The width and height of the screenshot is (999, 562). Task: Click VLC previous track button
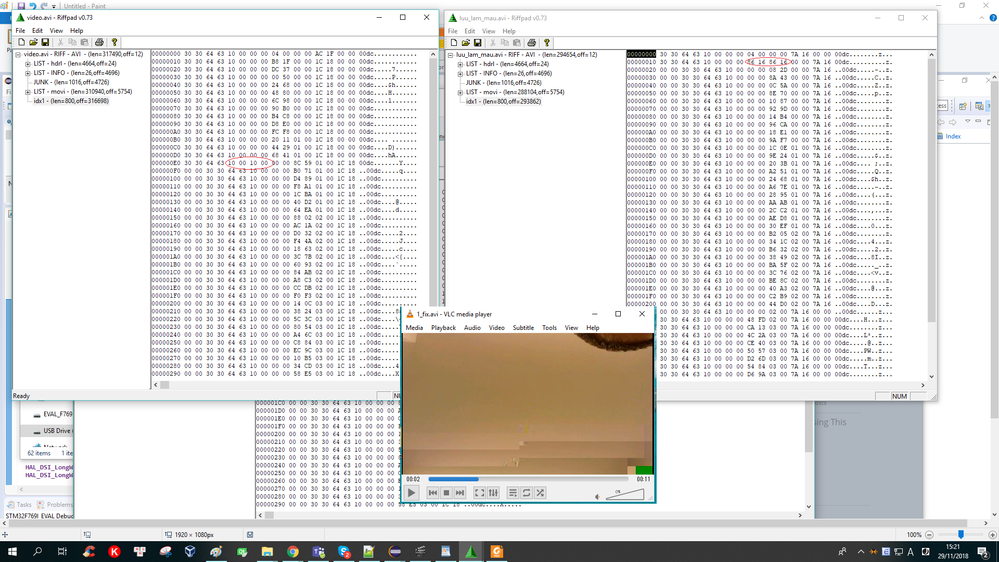tap(433, 493)
